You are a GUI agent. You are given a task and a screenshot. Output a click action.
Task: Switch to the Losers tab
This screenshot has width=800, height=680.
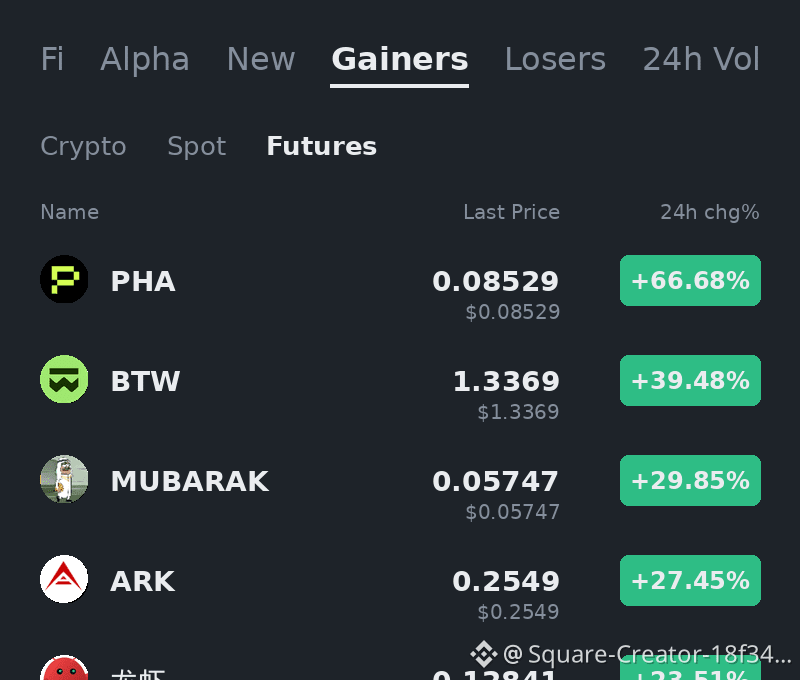[x=555, y=59]
